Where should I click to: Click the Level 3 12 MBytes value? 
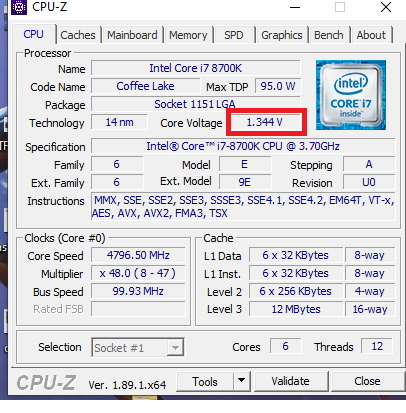[x=296, y=309]
